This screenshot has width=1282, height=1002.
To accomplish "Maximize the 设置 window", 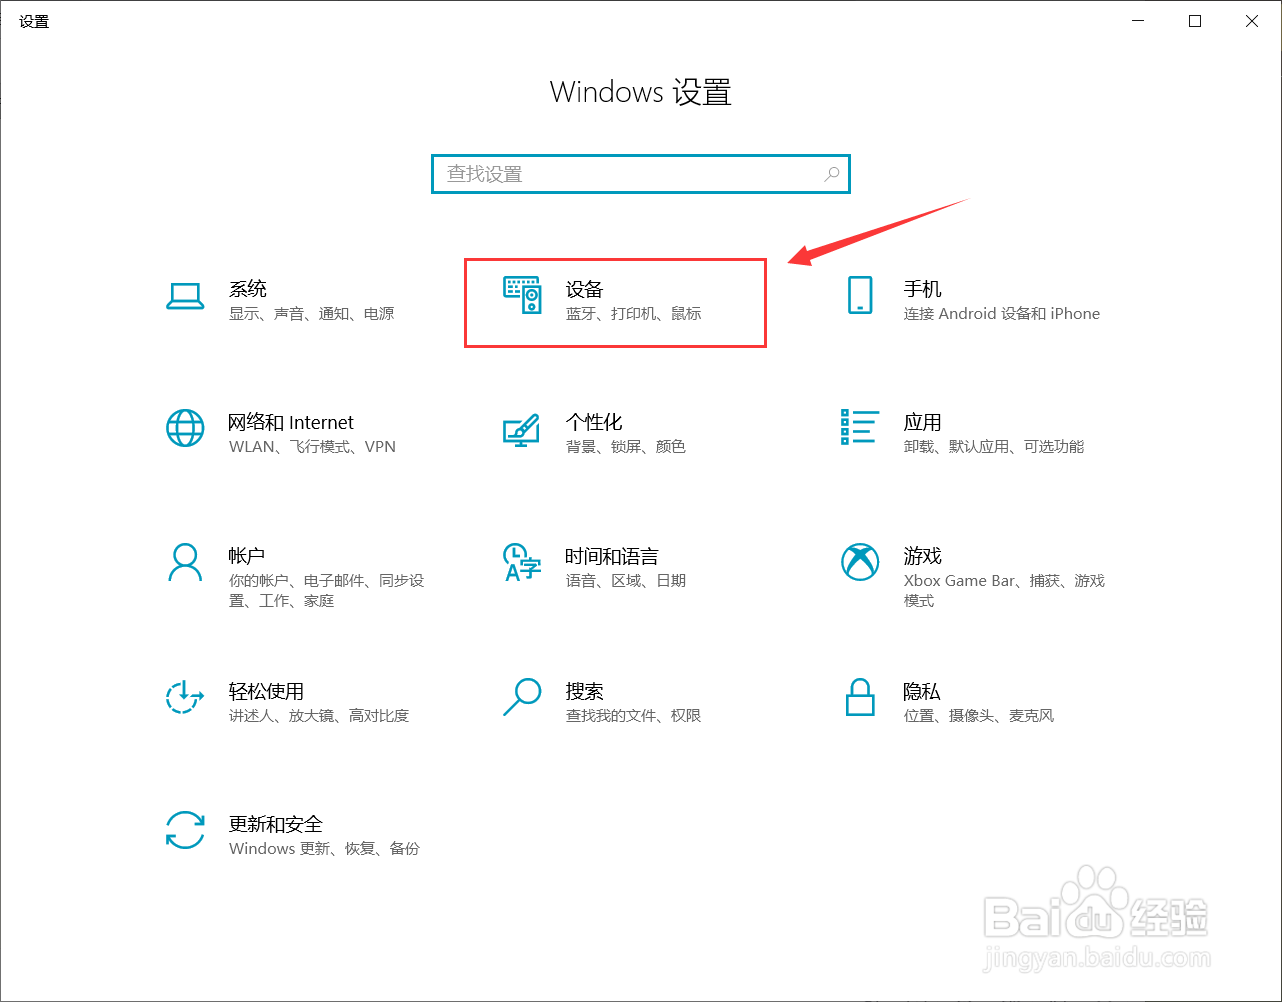I will tap(1195, 21).
